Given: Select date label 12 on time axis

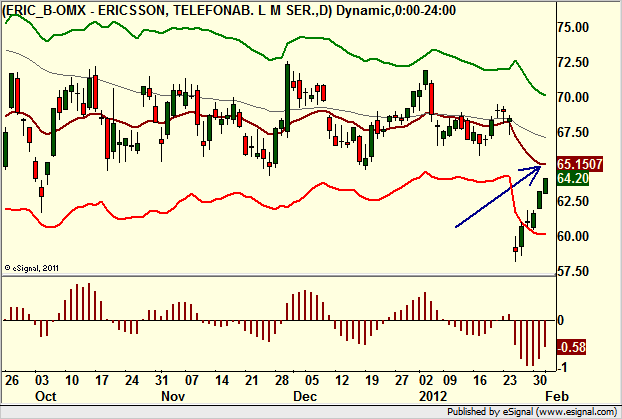Looking at the screenshot, I should pos(342,381).
